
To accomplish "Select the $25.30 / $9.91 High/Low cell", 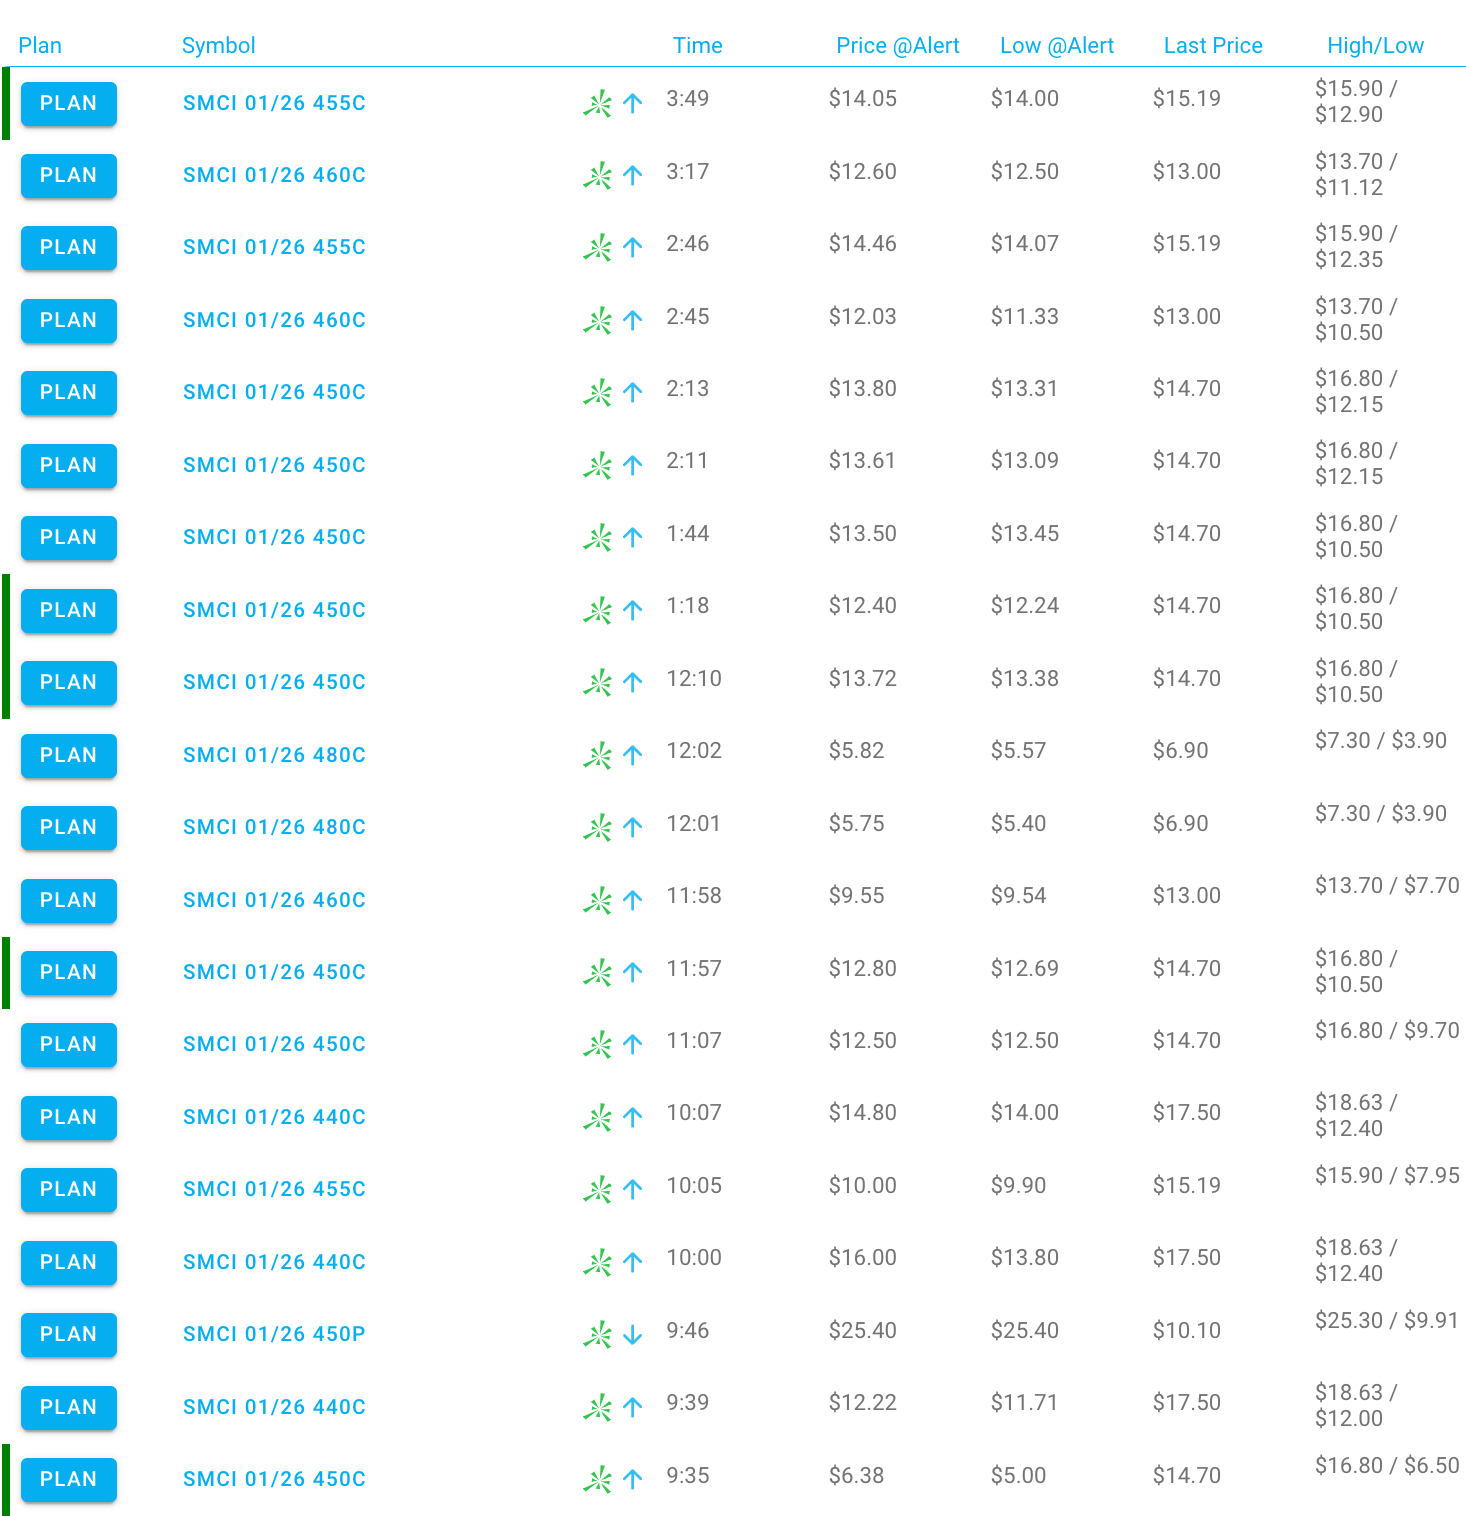I will [1386, 1321].
